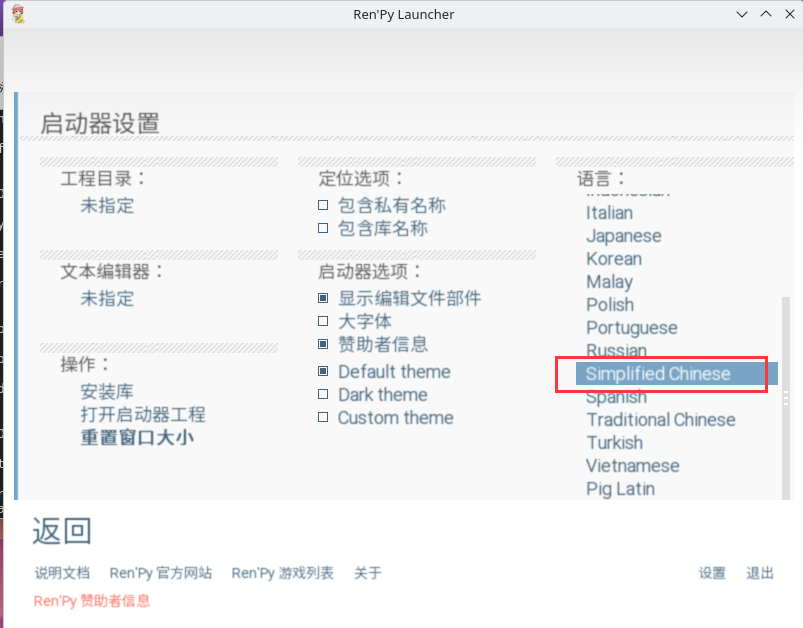
Task: Toggle the 显示编辑文件部件 checkbox
Action: (x=323, y=298)
